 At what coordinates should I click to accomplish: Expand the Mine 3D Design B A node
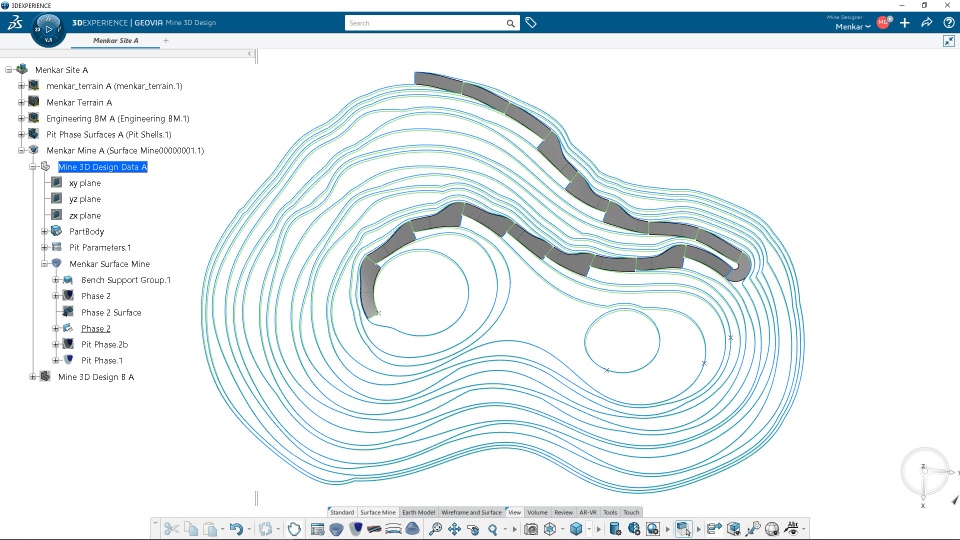(32, 377)
